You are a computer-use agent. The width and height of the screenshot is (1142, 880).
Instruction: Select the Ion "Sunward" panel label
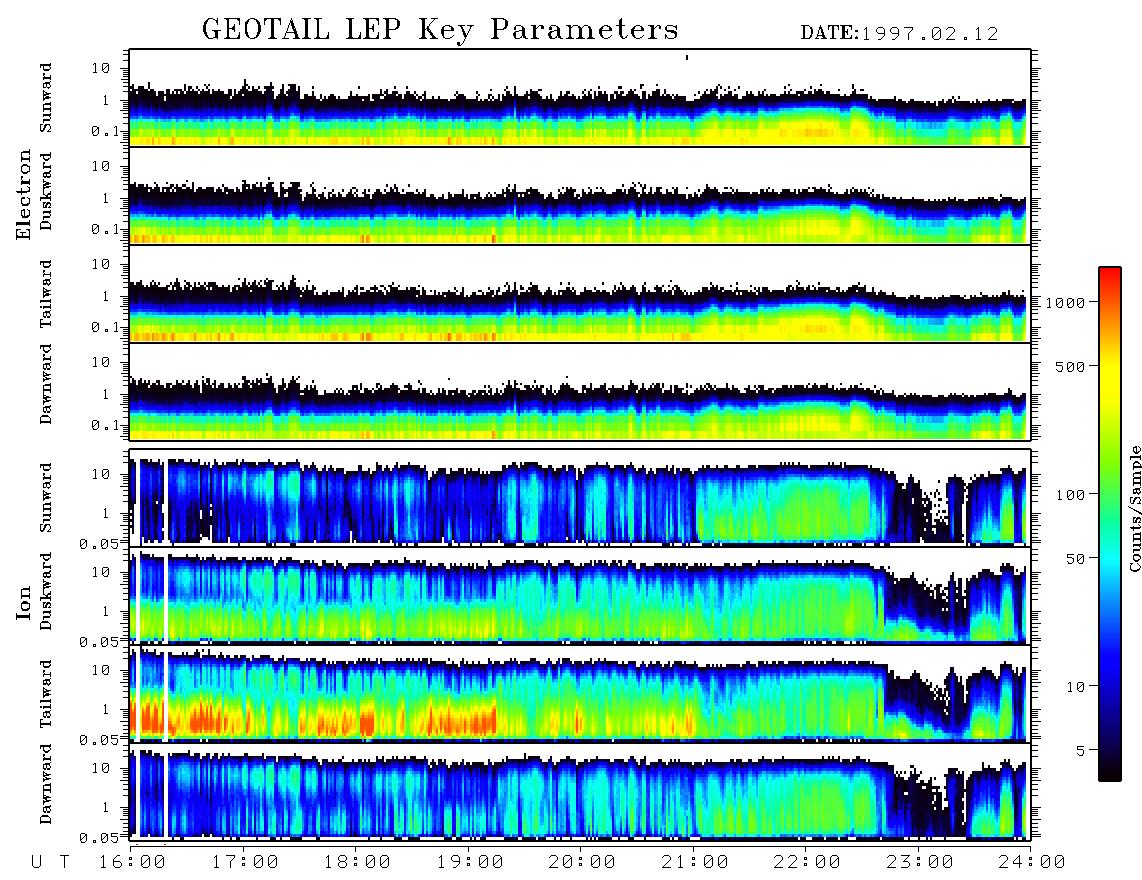point(46,497)
